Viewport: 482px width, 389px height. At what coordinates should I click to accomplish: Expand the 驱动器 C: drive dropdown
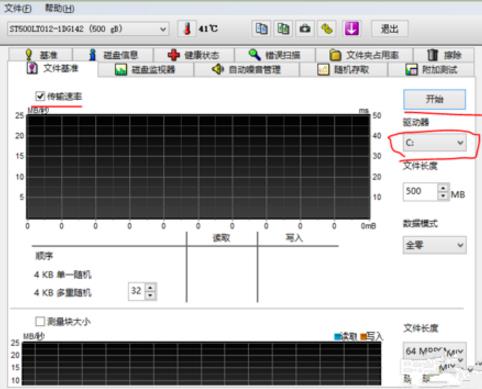(x=434, y=143)
